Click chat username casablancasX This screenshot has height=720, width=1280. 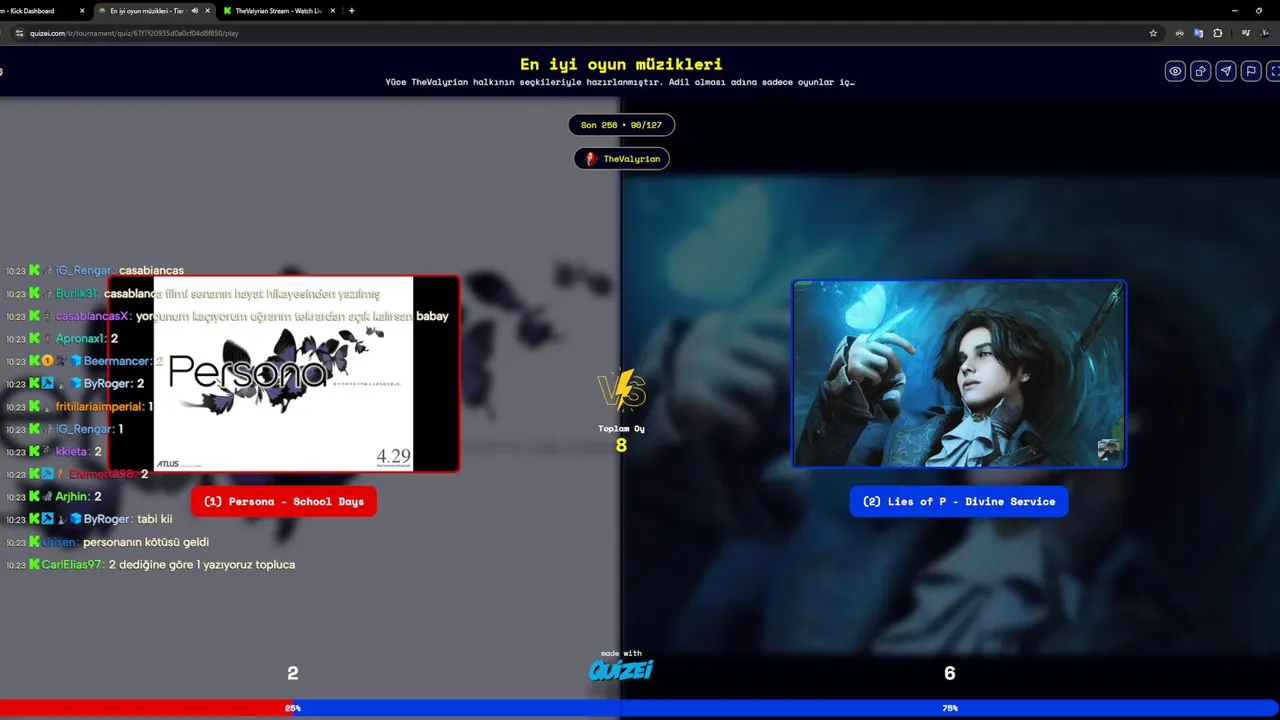point(93,316)
